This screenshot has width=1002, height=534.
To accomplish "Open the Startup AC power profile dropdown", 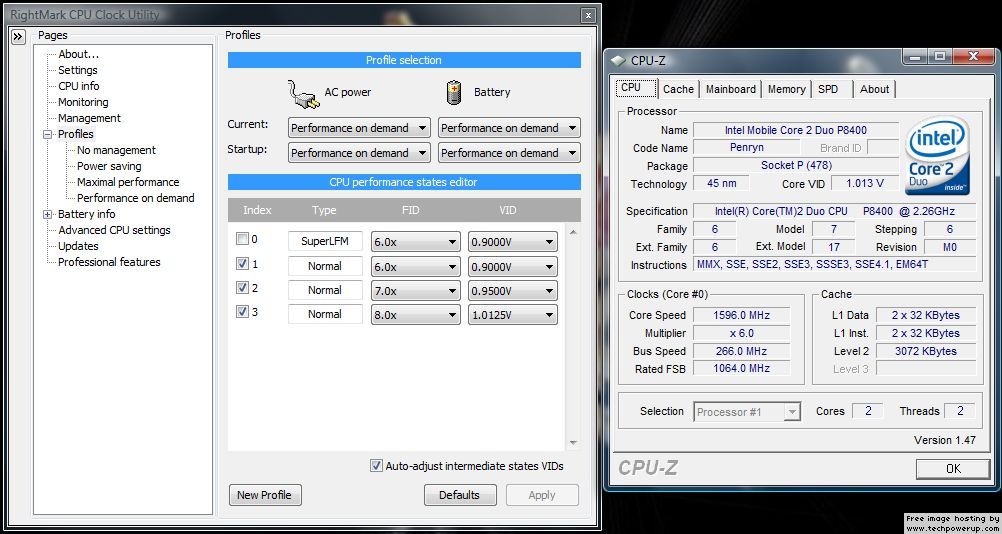I will [358, 153].
